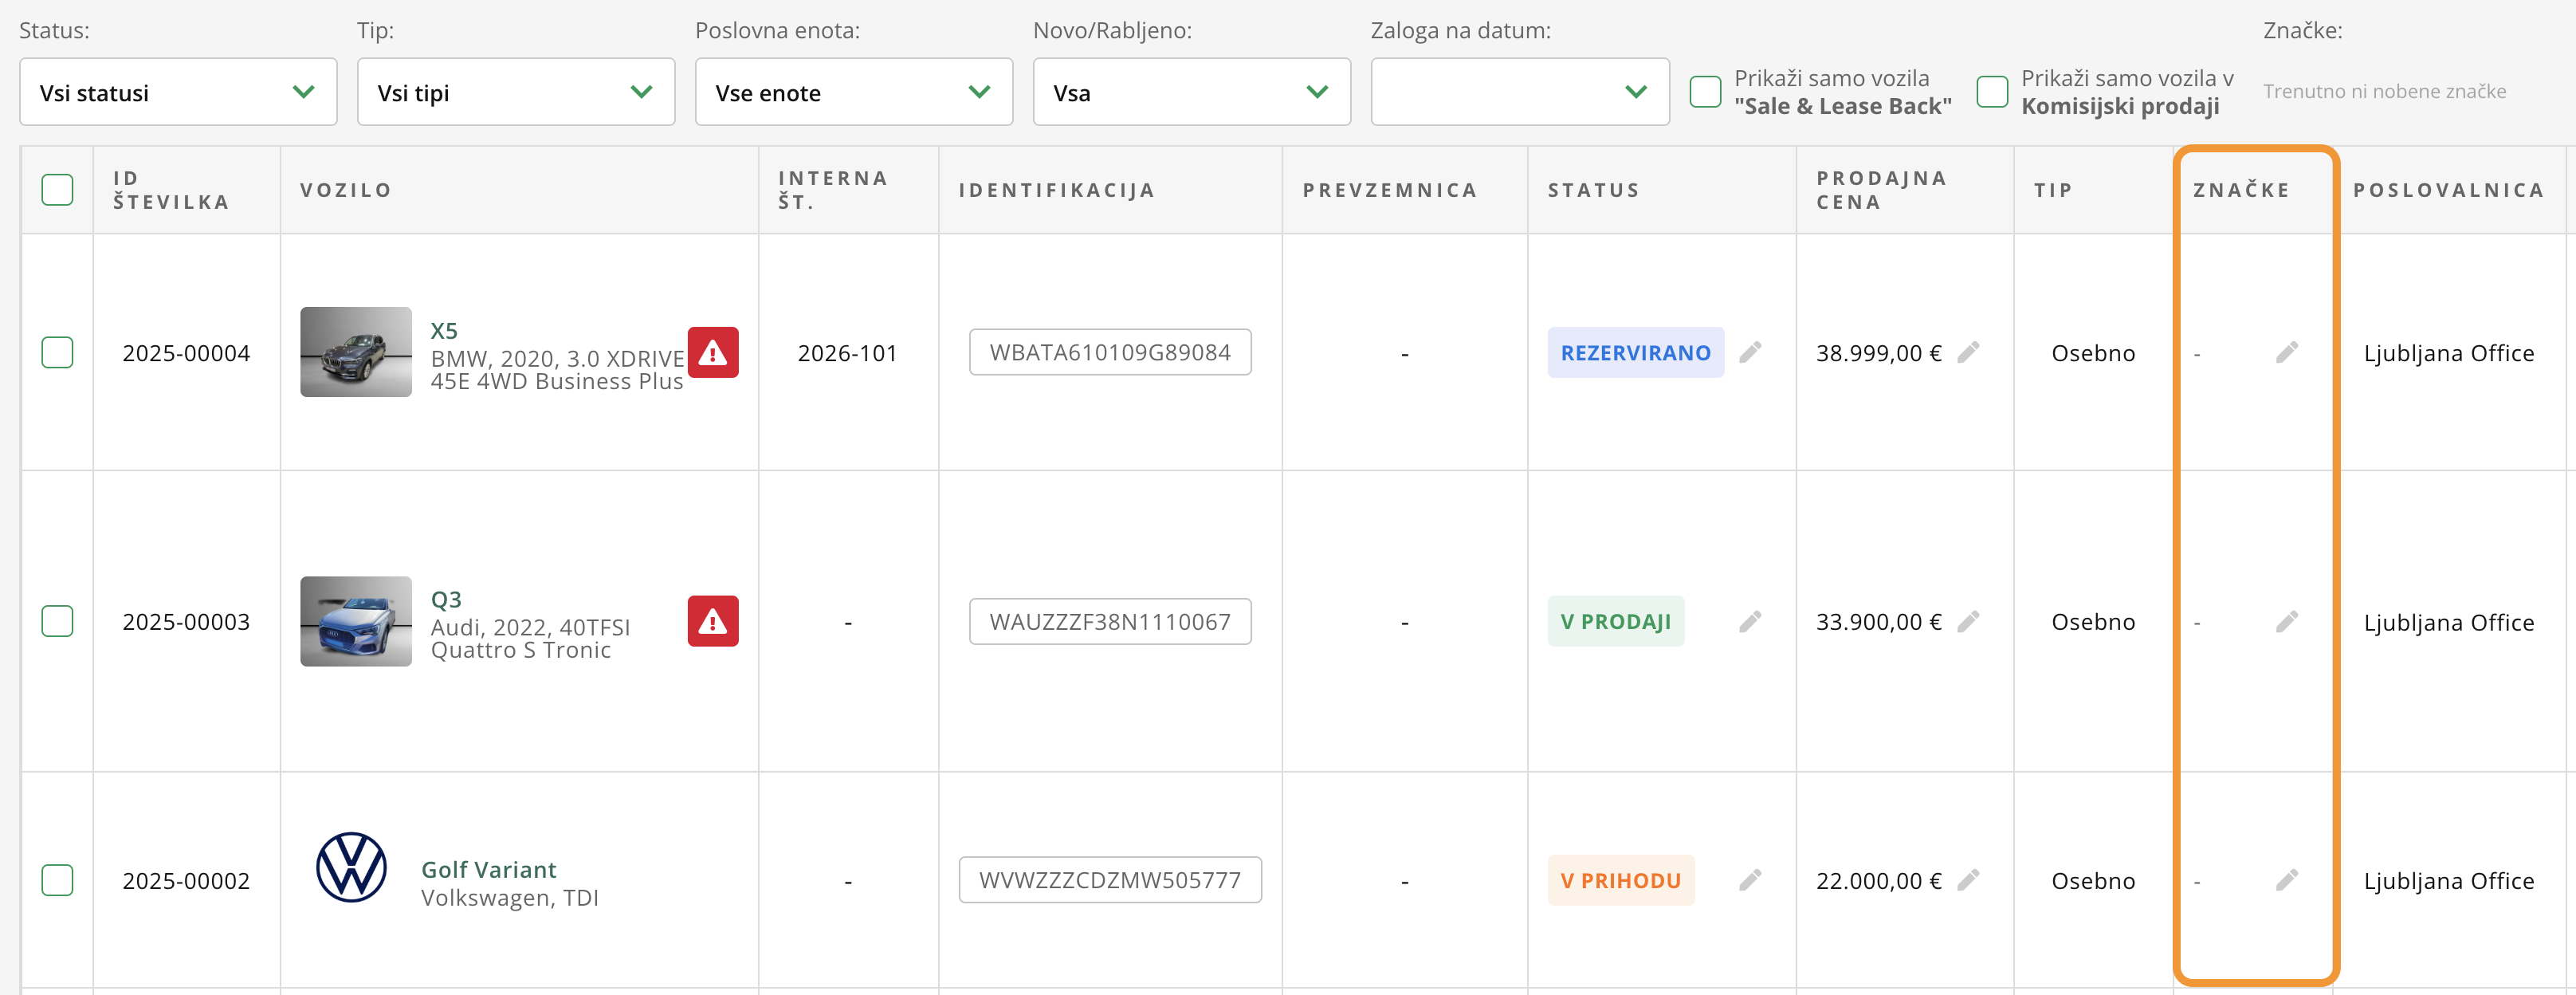Image resolution: width=2576 pixels, height=995 pixels.
Task: Click the REZERVIRANO status badge
Action: click(1635, 353)
